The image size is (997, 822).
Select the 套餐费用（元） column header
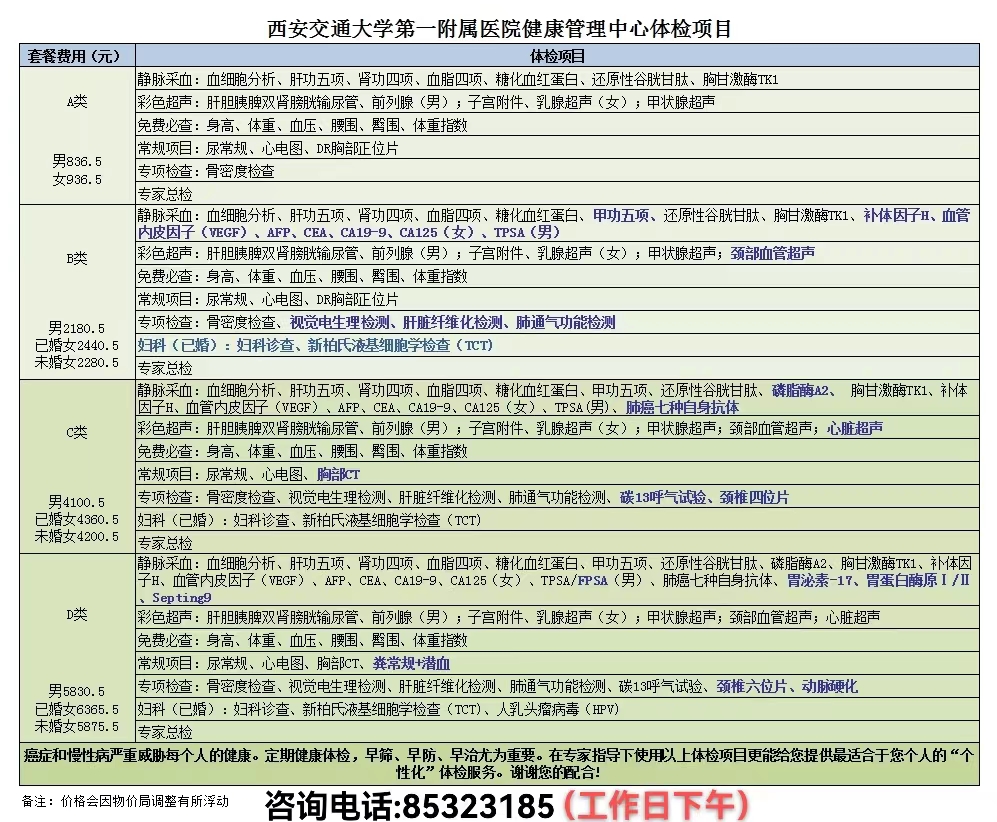[77, 56]
